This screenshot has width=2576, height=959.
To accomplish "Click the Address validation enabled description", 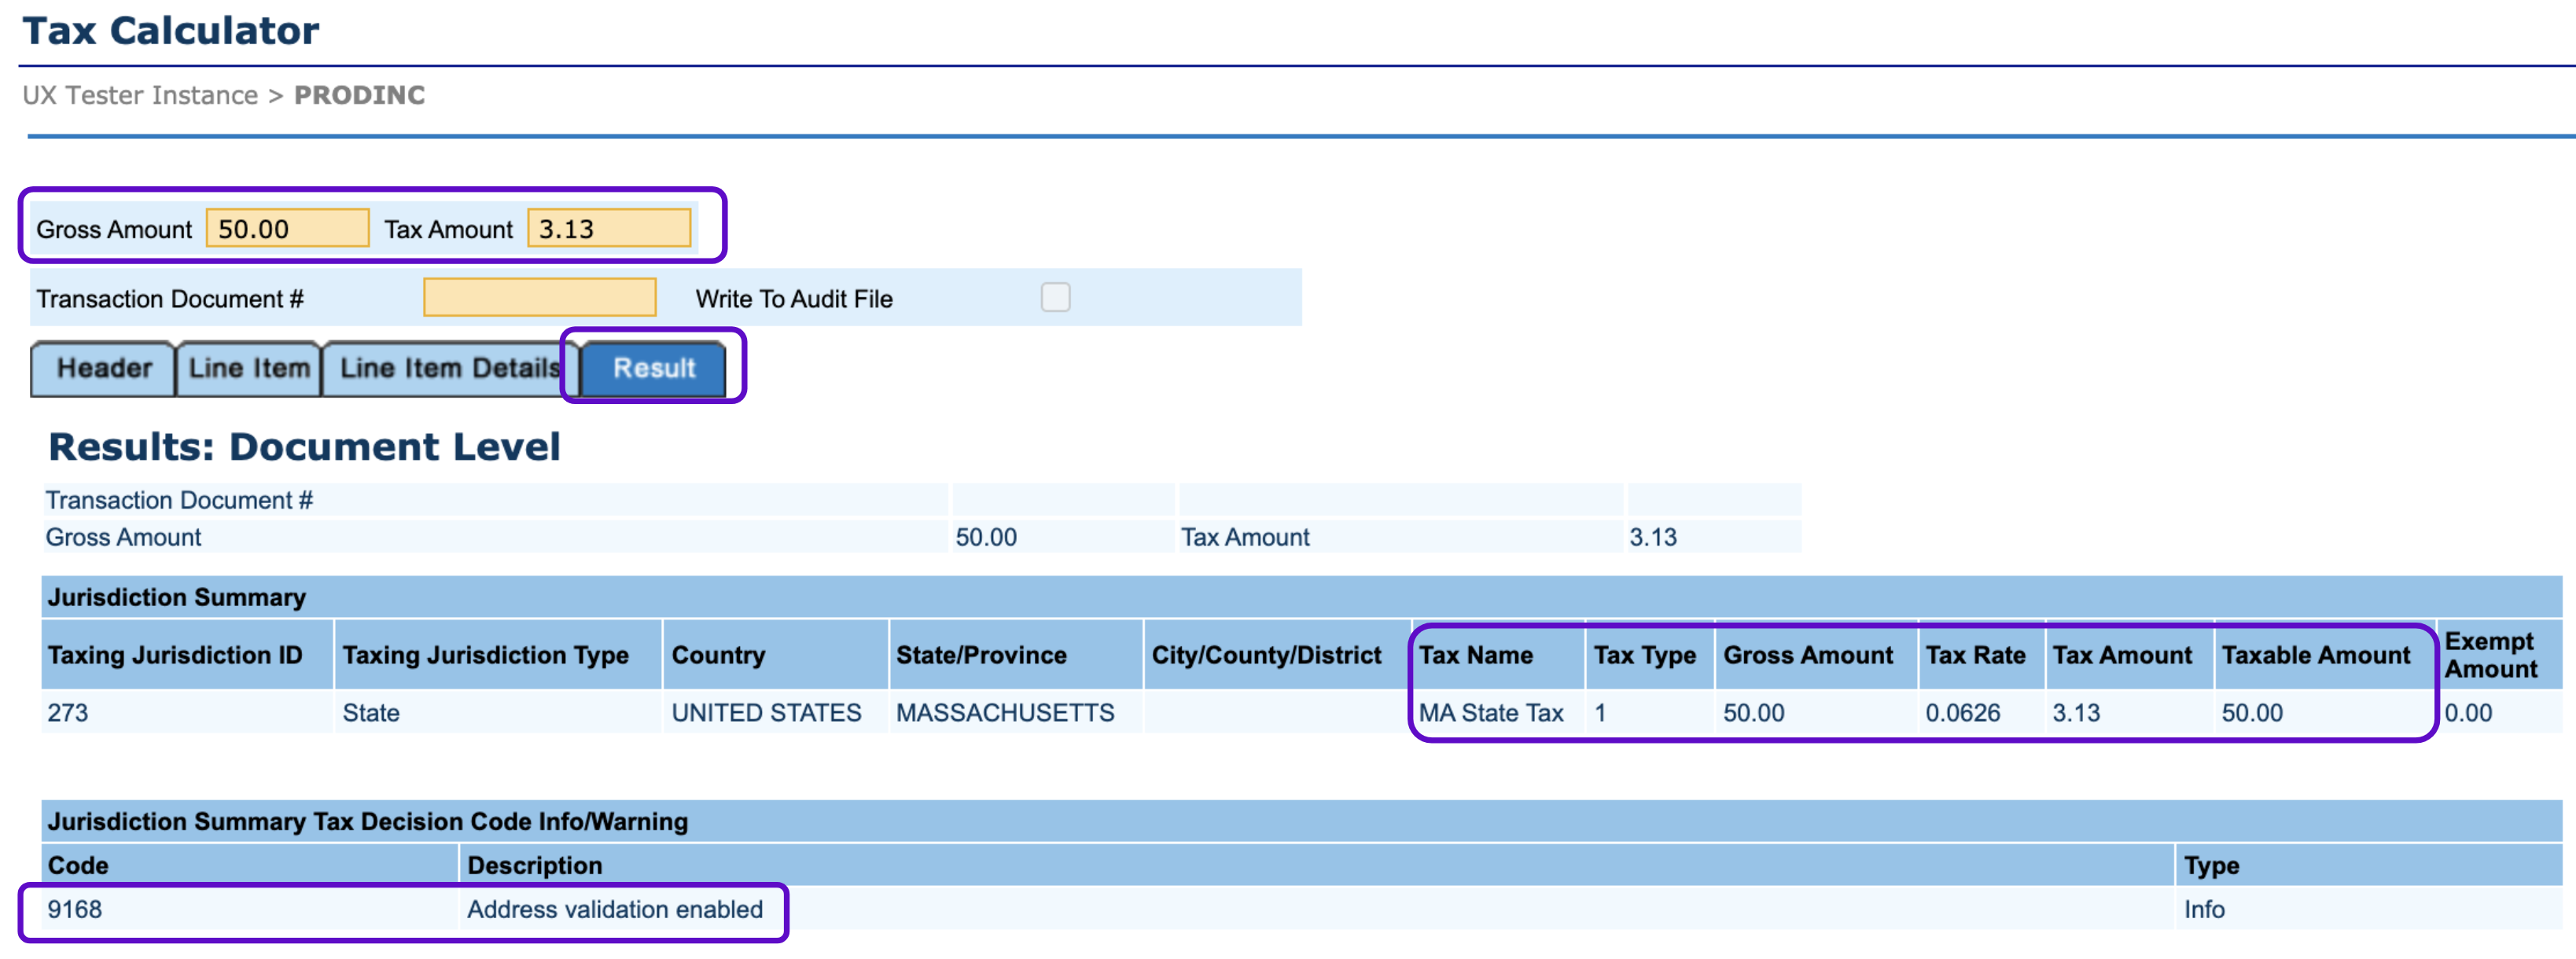I will [x=614, y=909].
